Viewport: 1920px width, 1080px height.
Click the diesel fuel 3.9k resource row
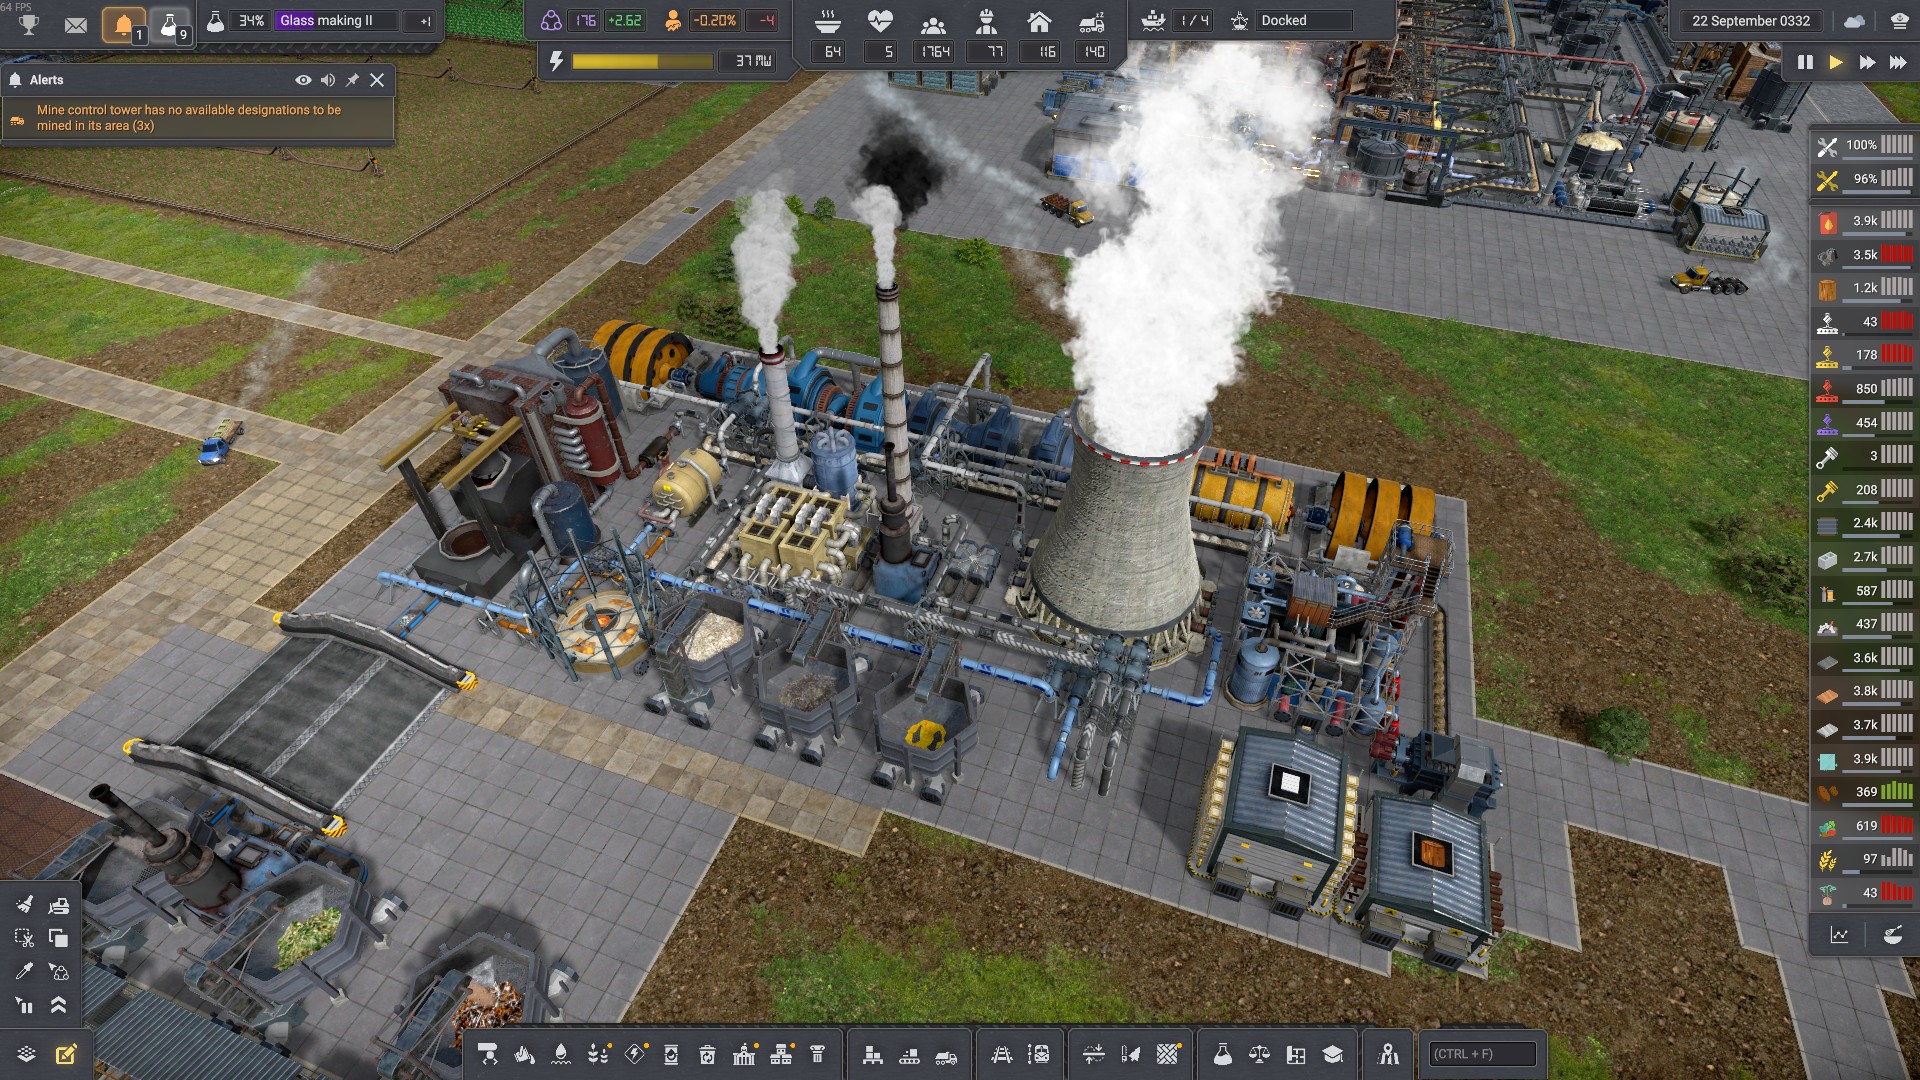click(x=1864, y=221)
